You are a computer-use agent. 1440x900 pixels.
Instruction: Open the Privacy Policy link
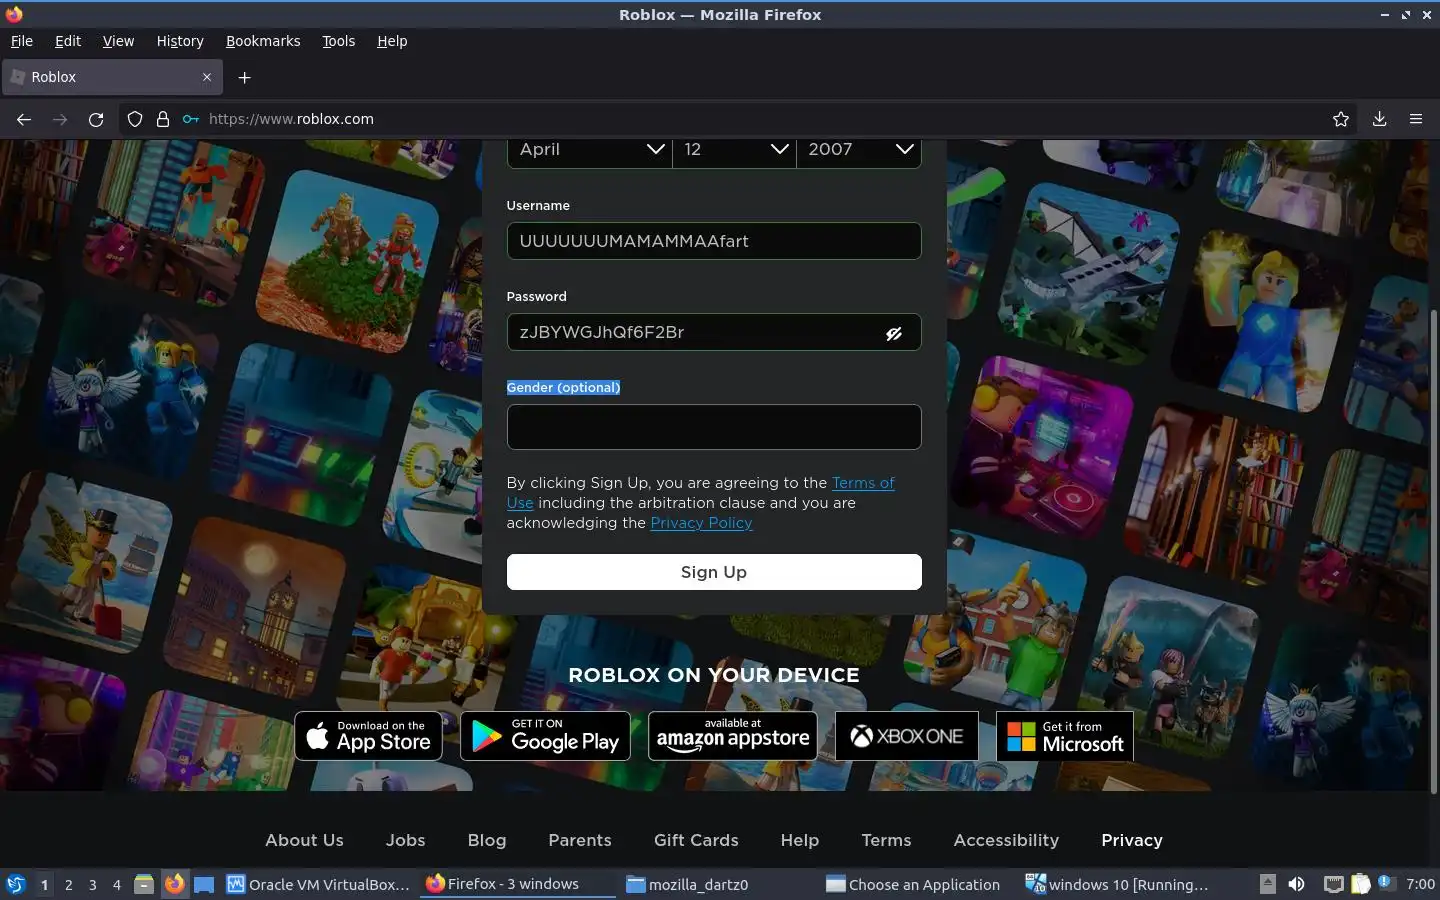701,523
